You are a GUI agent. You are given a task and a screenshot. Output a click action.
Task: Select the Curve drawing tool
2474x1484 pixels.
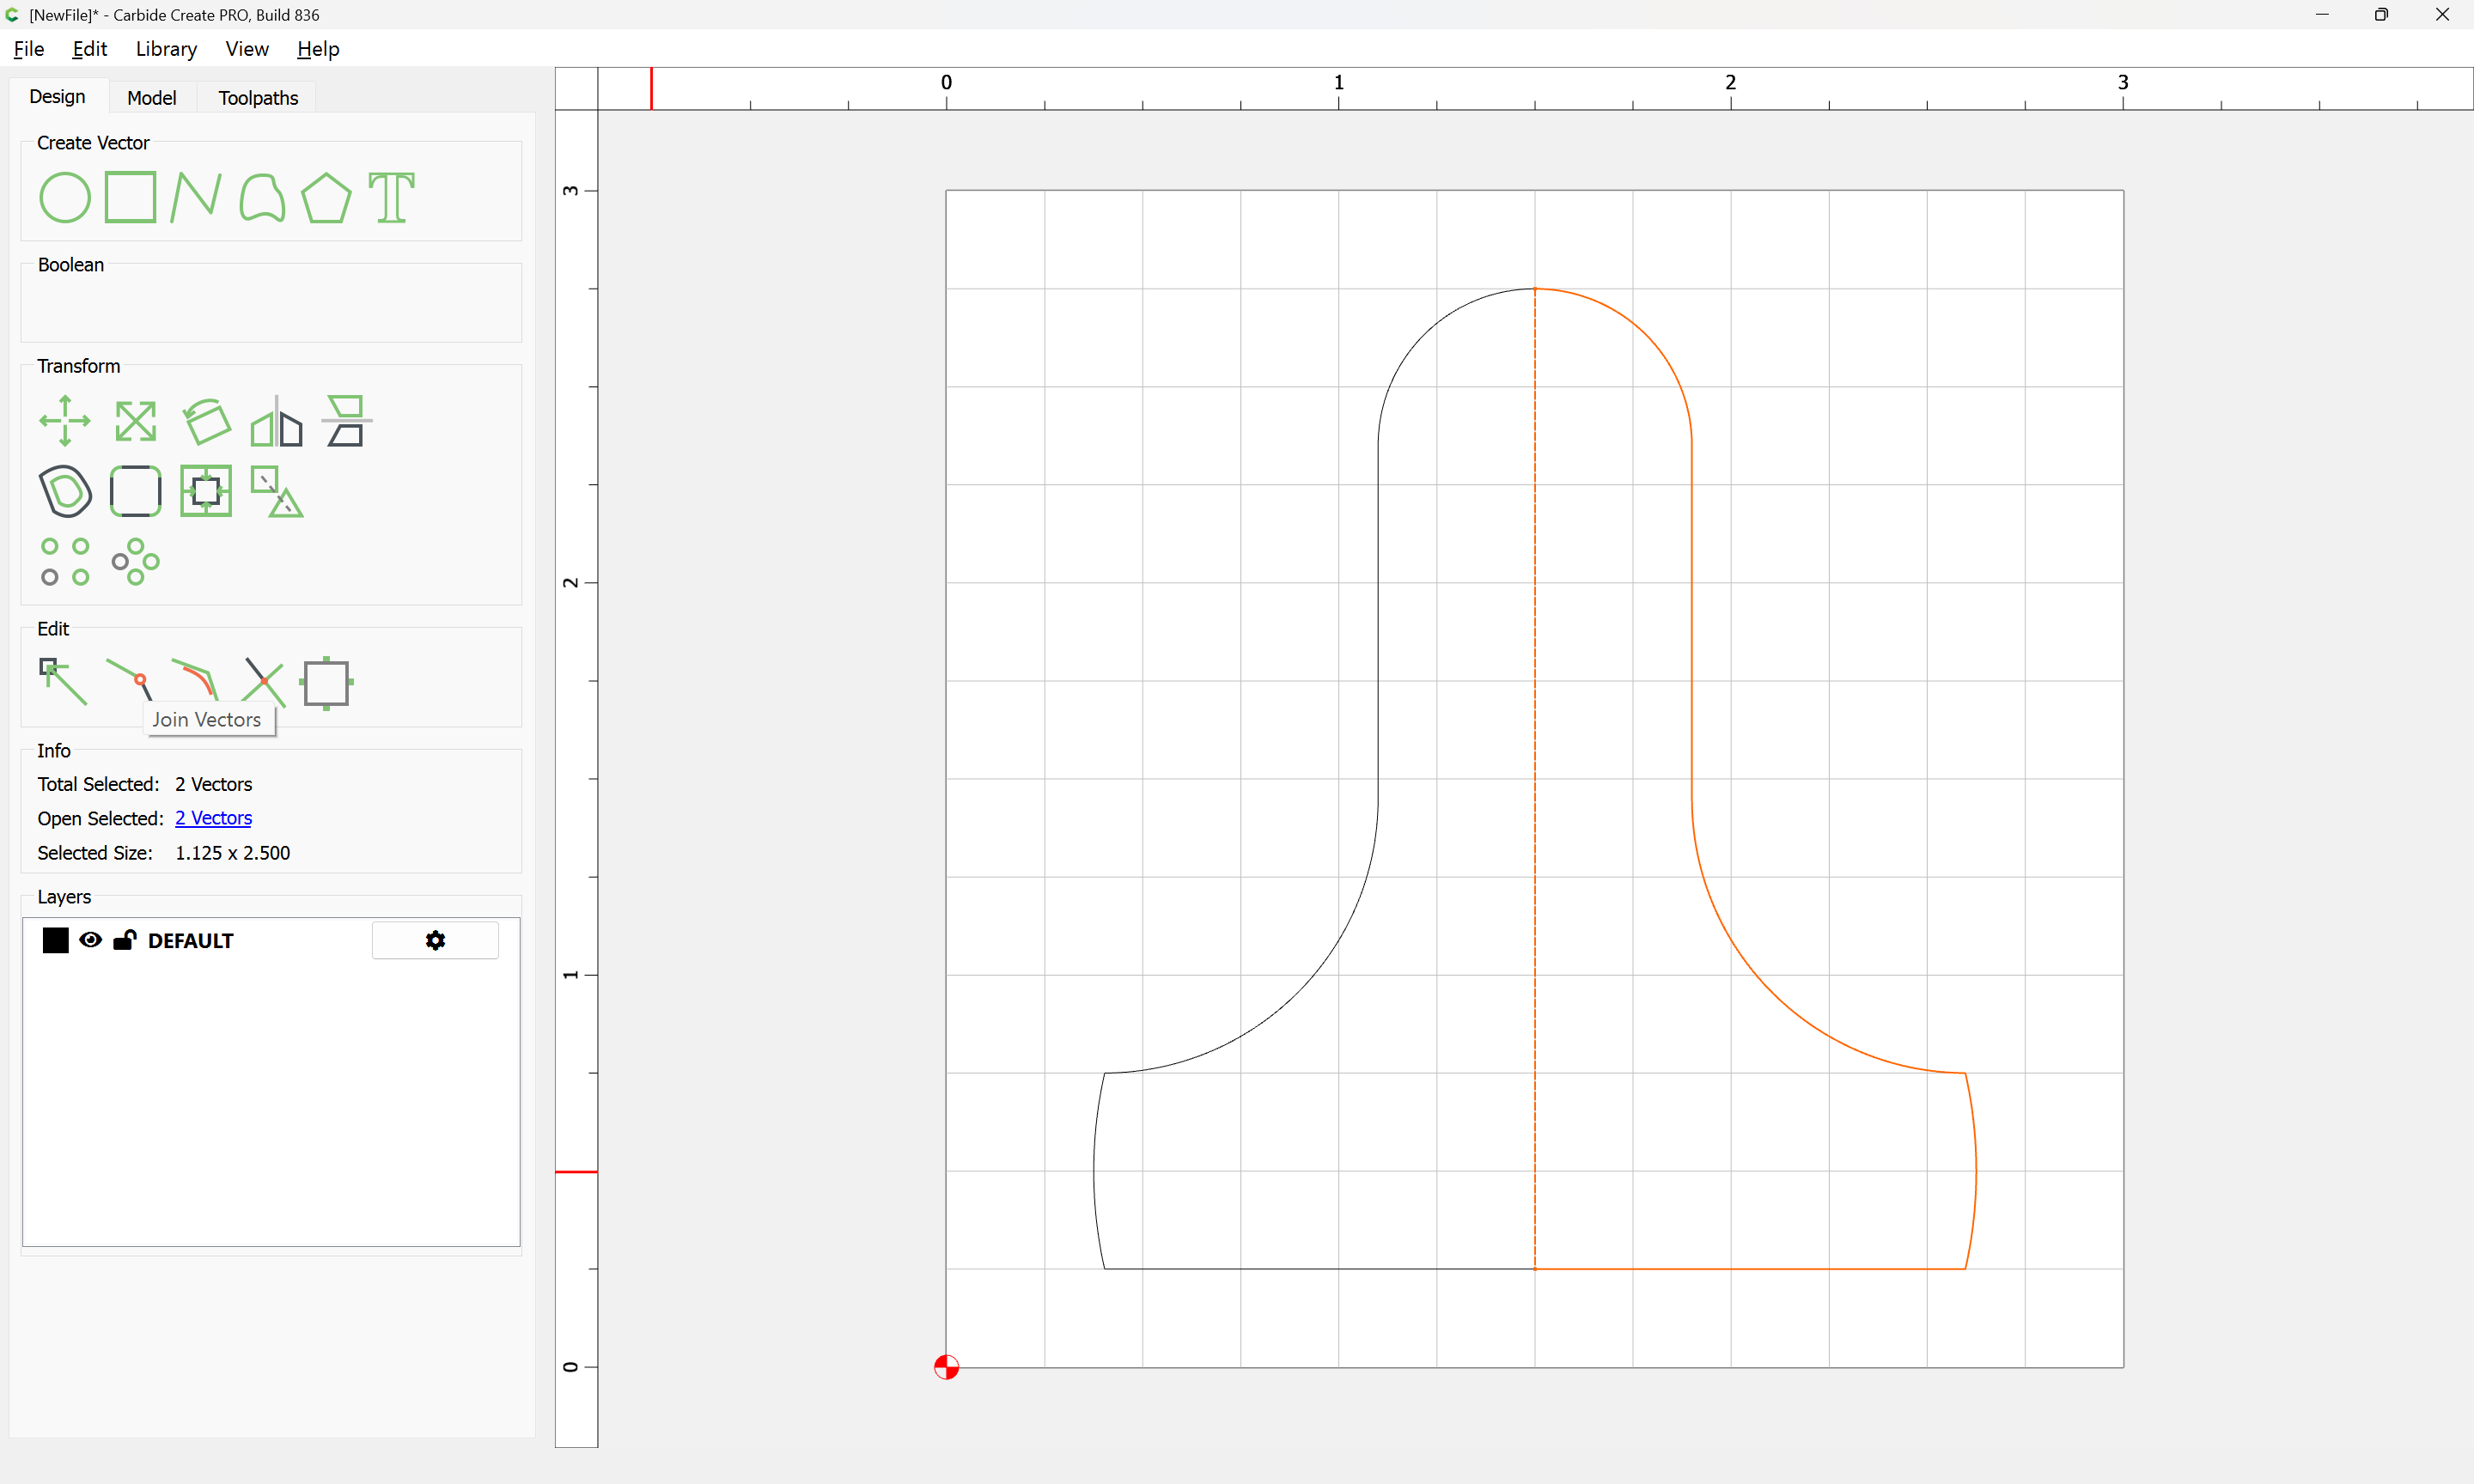pyautogui.click(x=262, y=197)
